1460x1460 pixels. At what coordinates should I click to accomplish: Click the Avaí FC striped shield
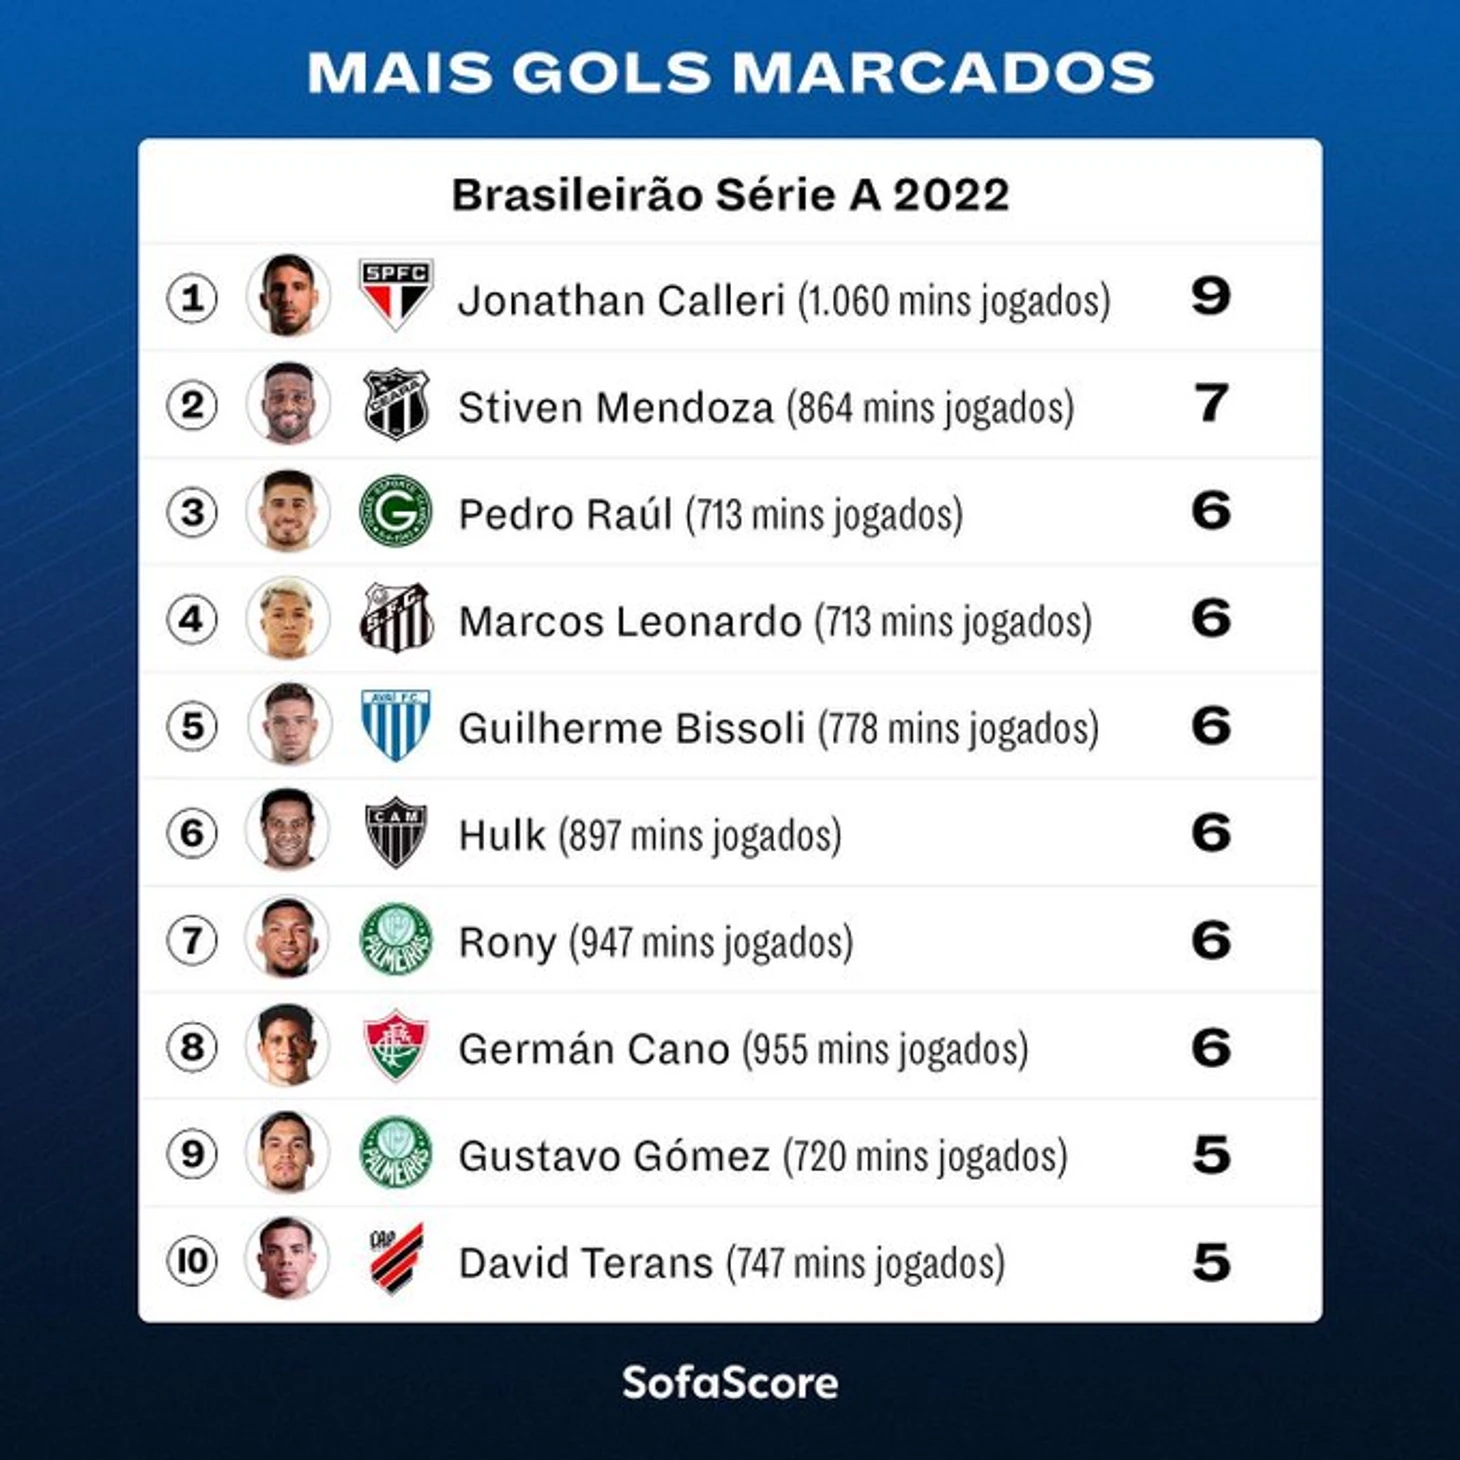click(x=396, y=725)
